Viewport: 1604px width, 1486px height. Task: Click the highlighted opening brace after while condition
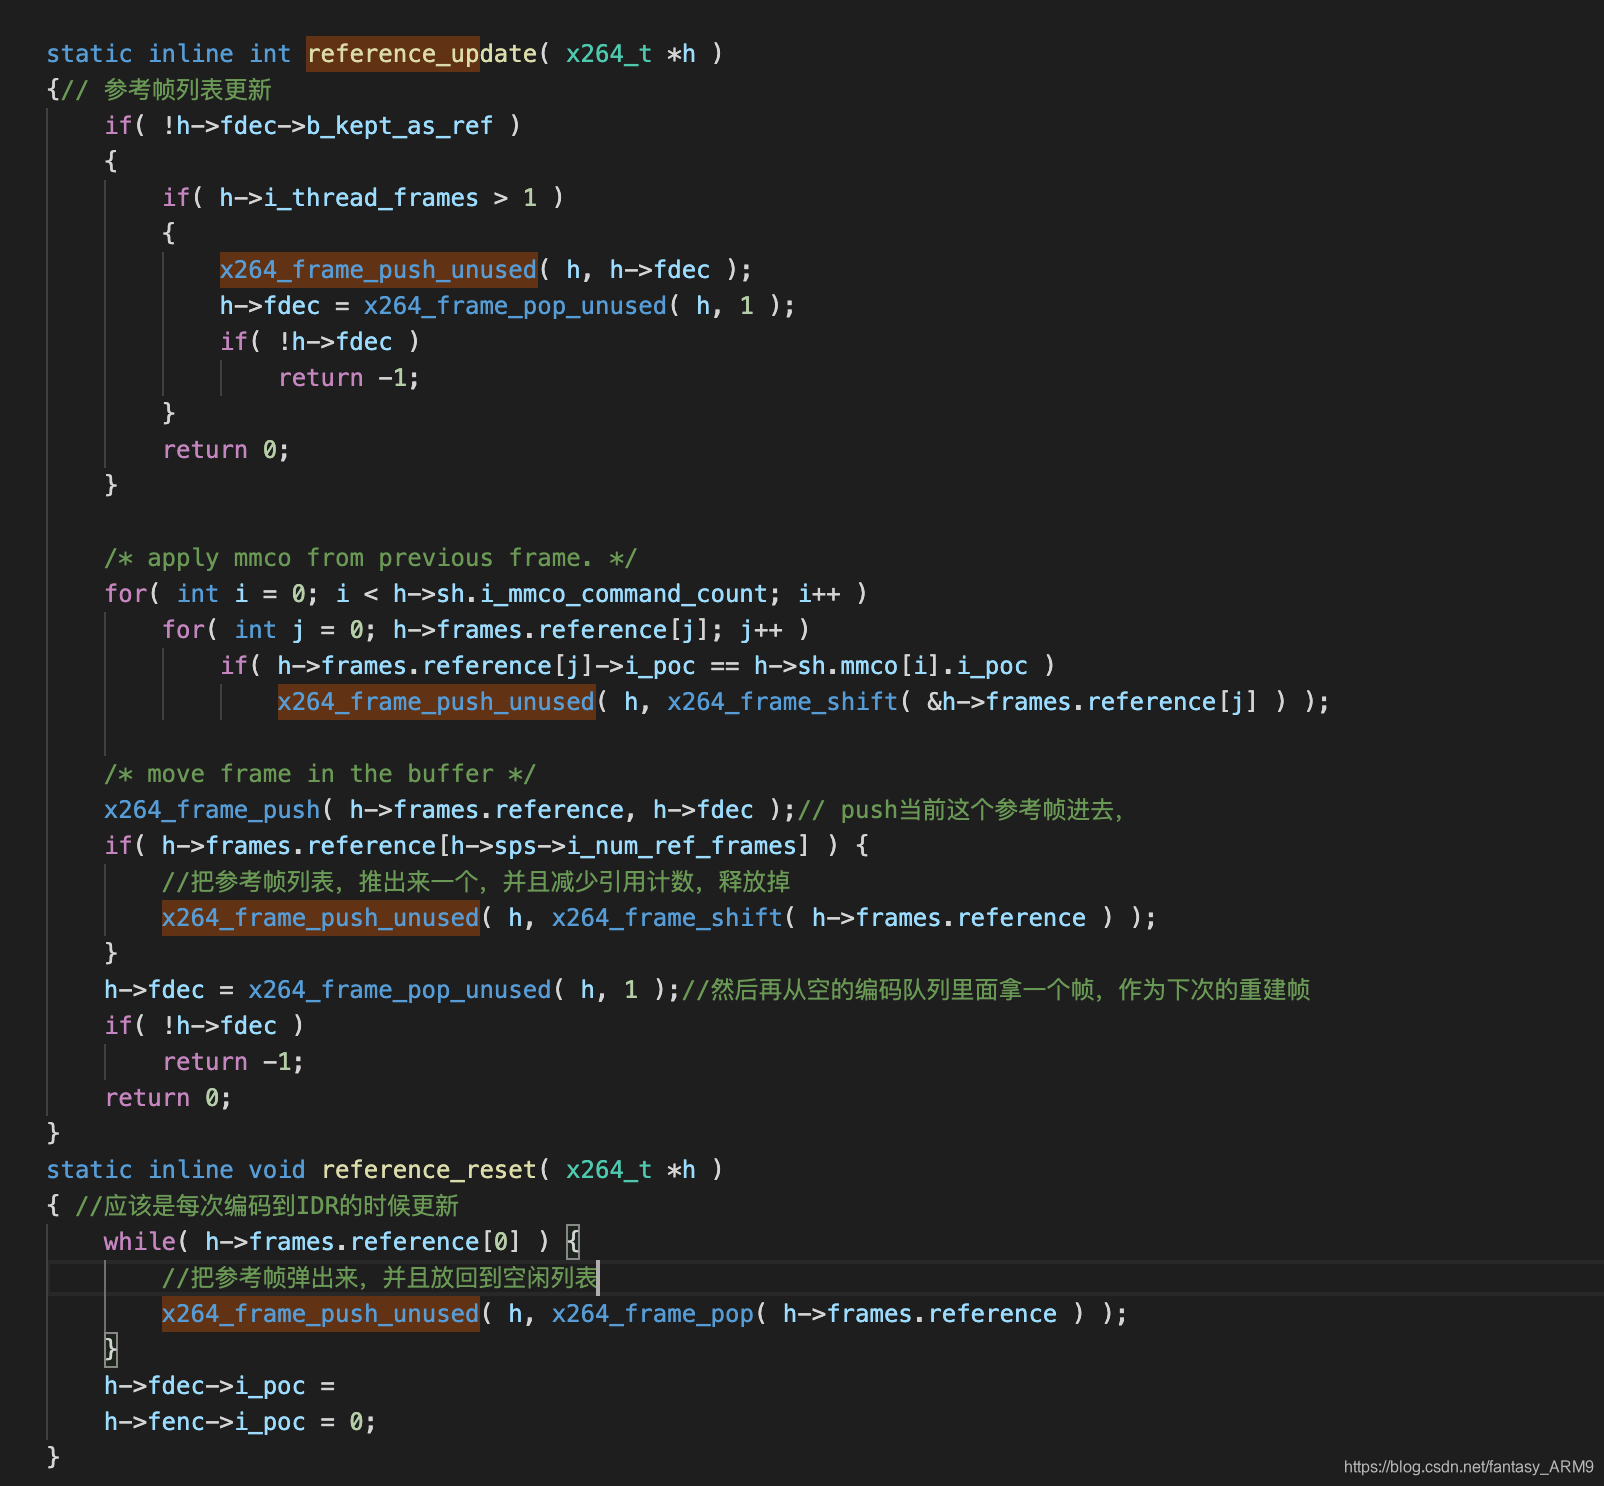coord(573,1242)
